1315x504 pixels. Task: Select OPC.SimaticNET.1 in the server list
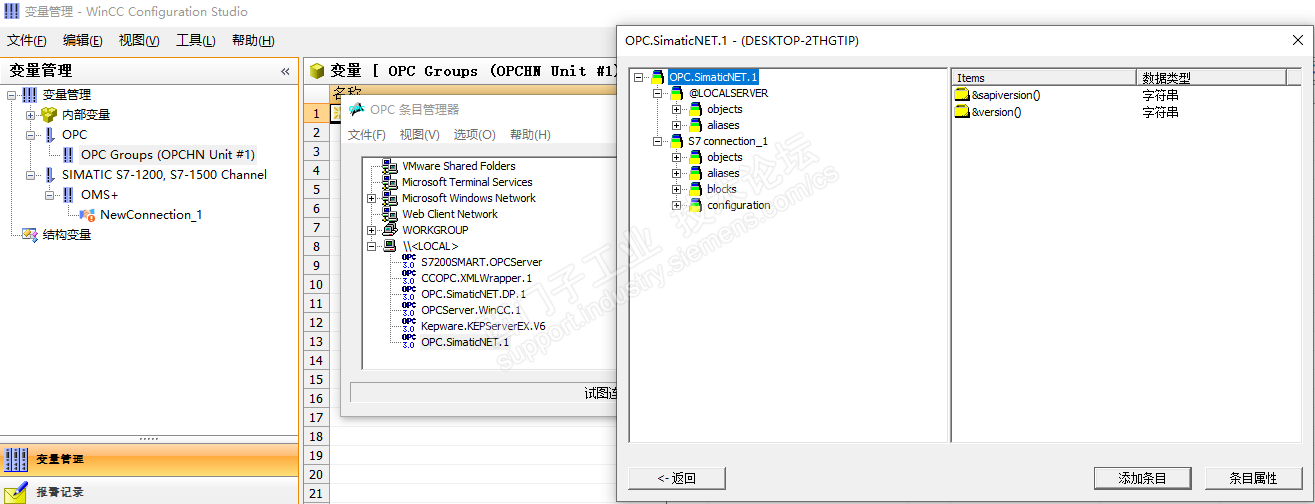point(465,342)
